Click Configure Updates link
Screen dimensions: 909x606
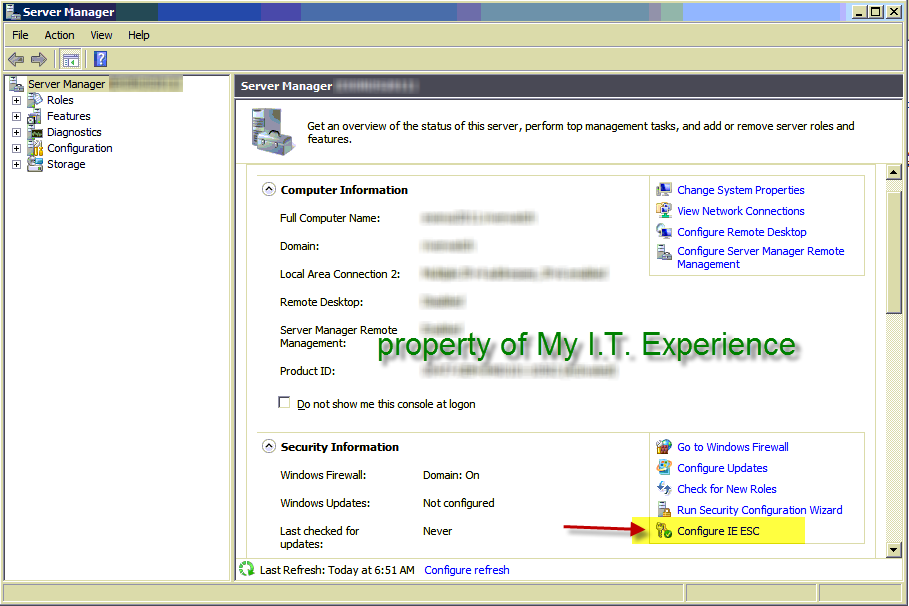[722, 468]
